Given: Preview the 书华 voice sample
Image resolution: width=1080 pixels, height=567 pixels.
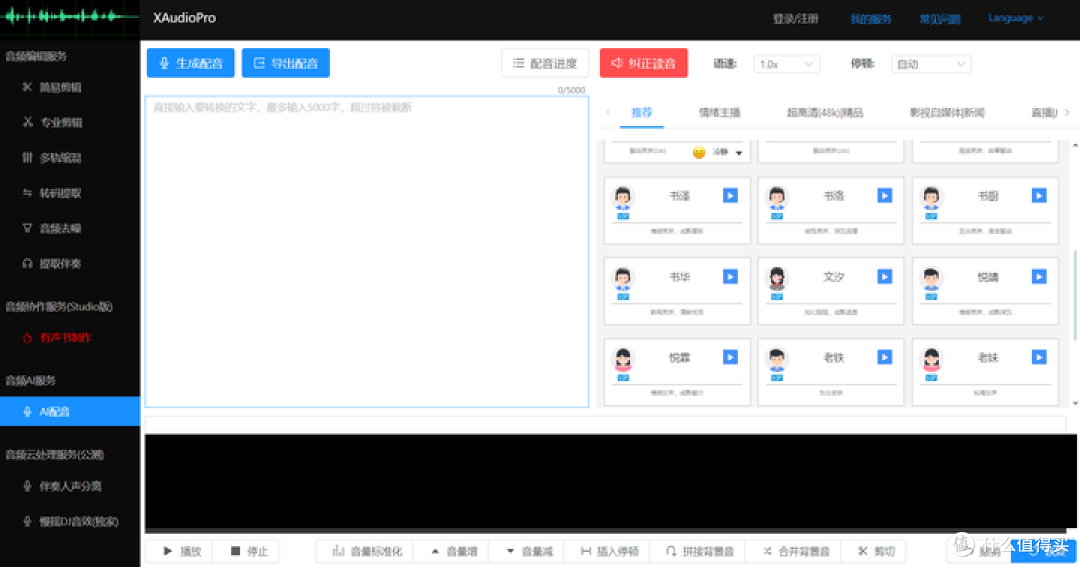Looking at the screenshot, I should click(730, 276).
